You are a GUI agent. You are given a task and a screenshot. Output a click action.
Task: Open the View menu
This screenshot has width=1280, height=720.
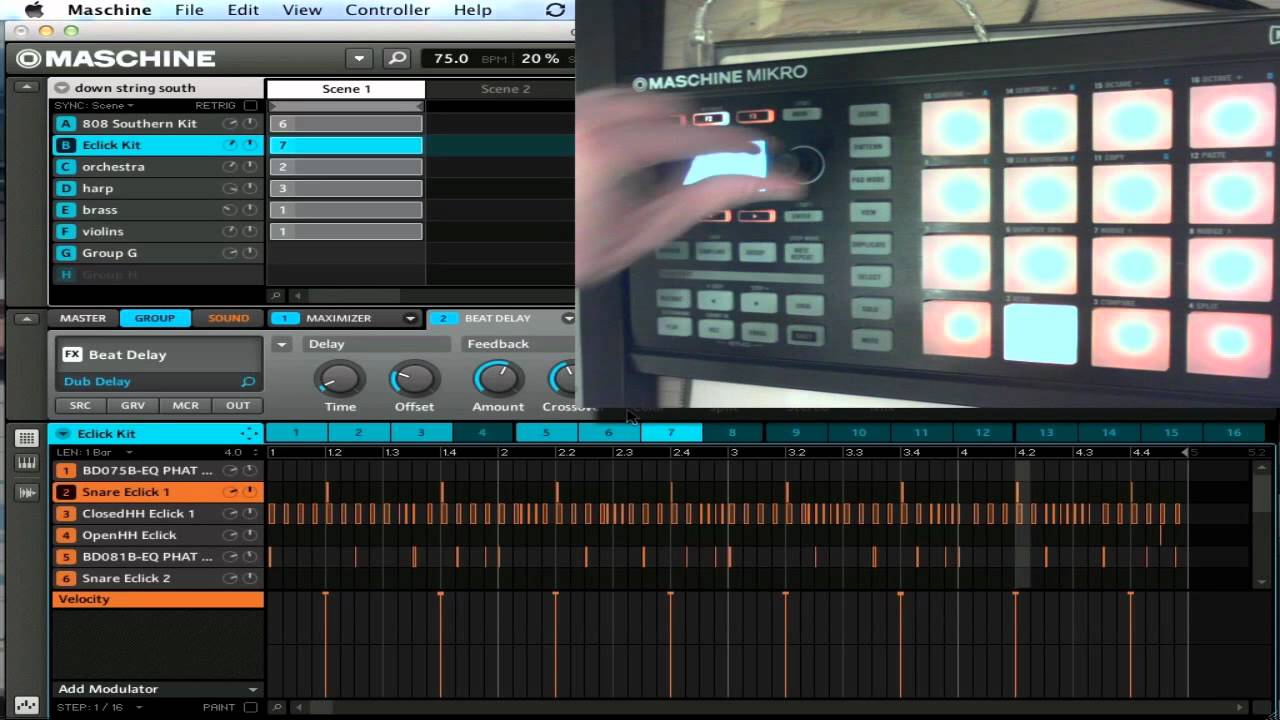[x=302, y=10]
